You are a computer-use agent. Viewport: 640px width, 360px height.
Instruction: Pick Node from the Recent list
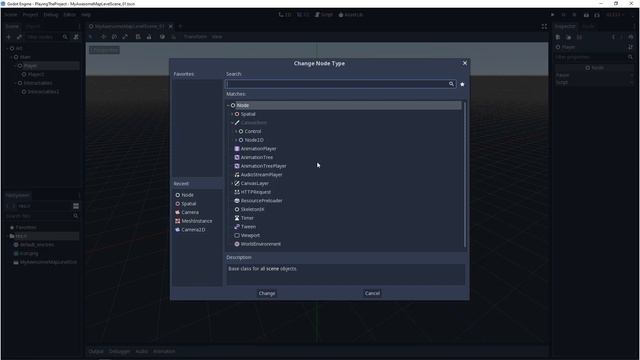pos(187,195)
